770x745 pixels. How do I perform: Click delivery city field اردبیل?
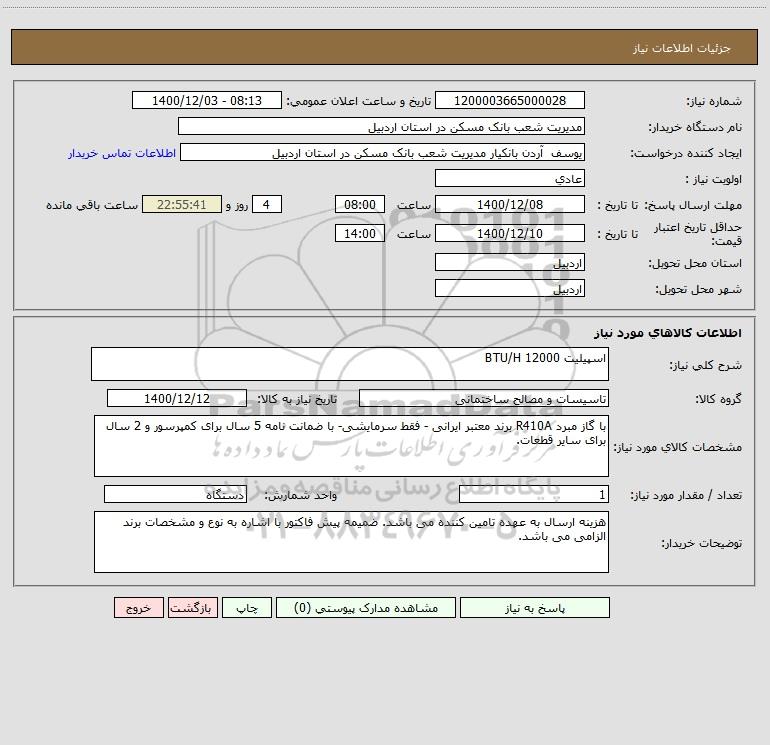pos(510,288)
